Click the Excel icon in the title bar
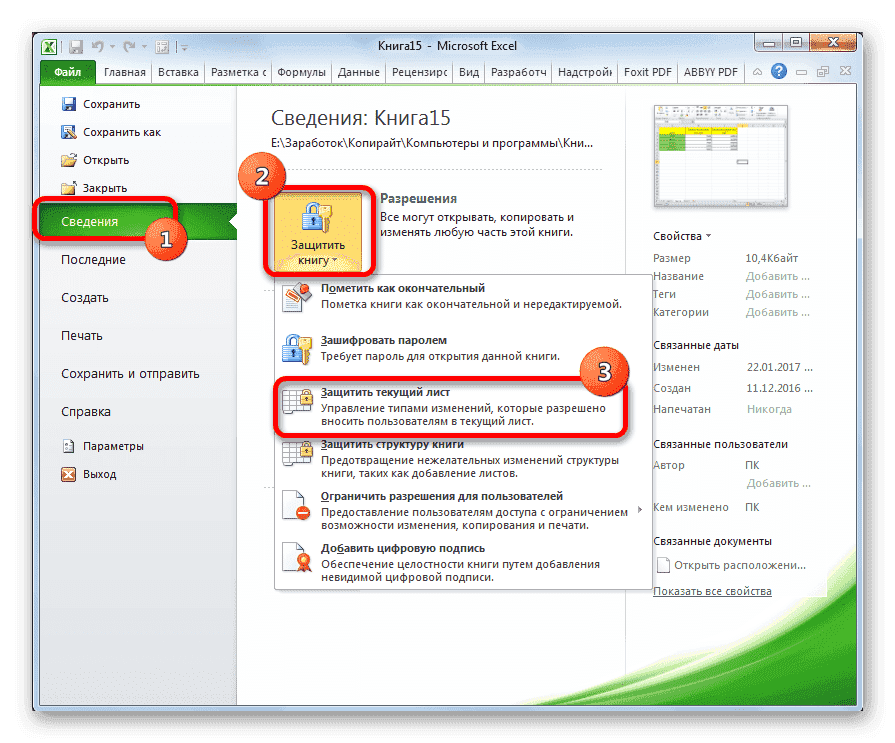This screenshot has height=743, width=895. [x=48, y=46]
